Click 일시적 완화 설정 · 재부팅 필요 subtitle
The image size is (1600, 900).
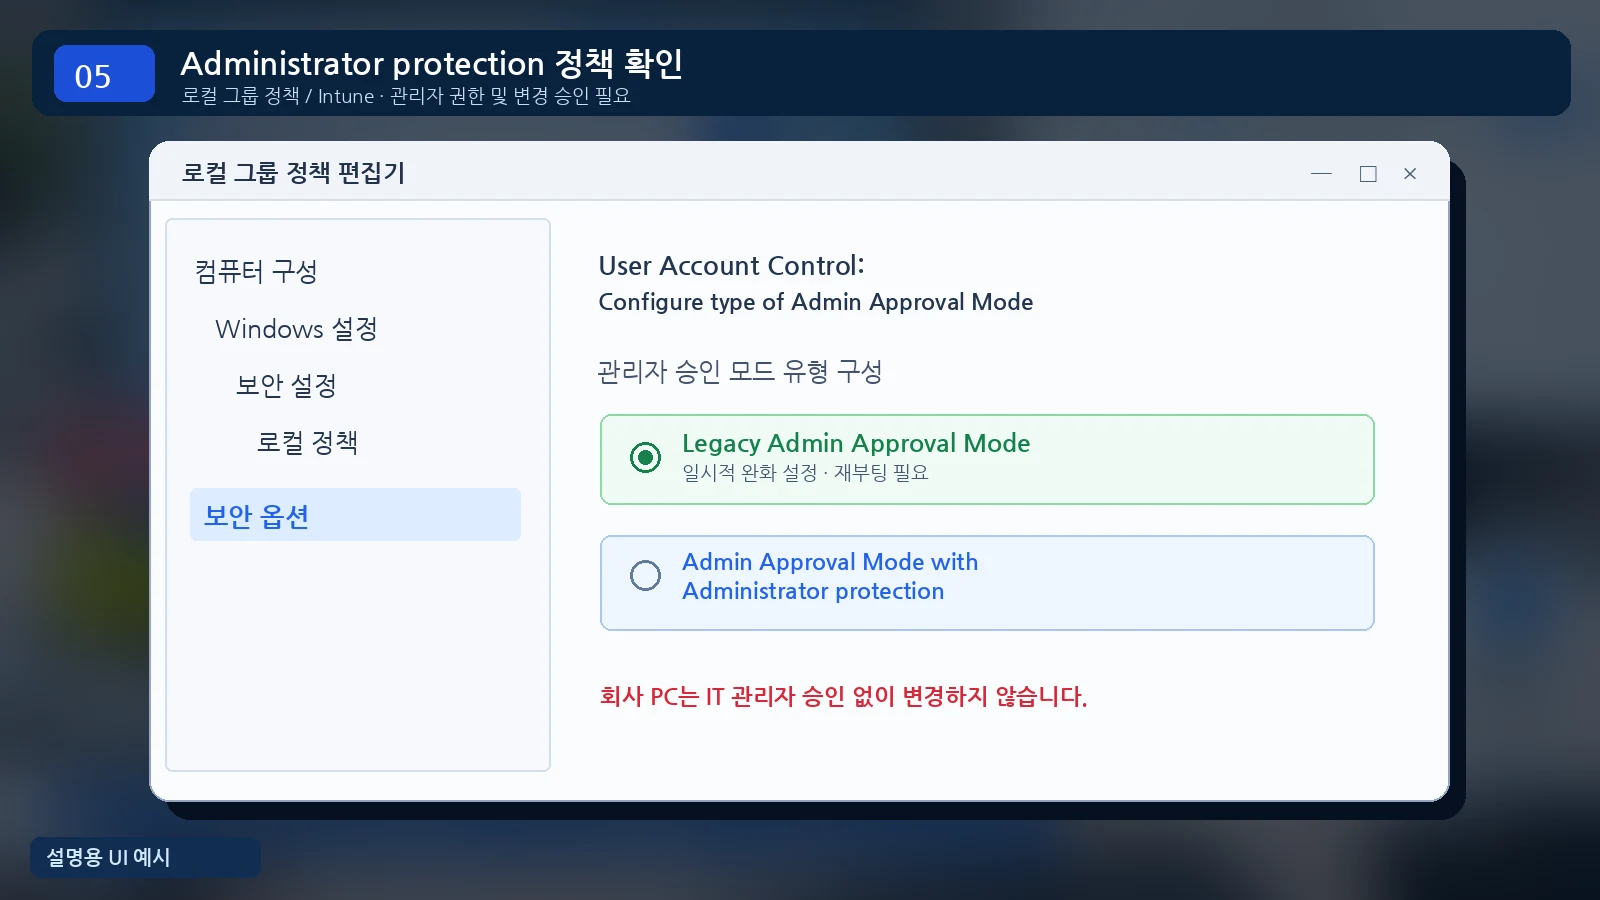(805, 472)
